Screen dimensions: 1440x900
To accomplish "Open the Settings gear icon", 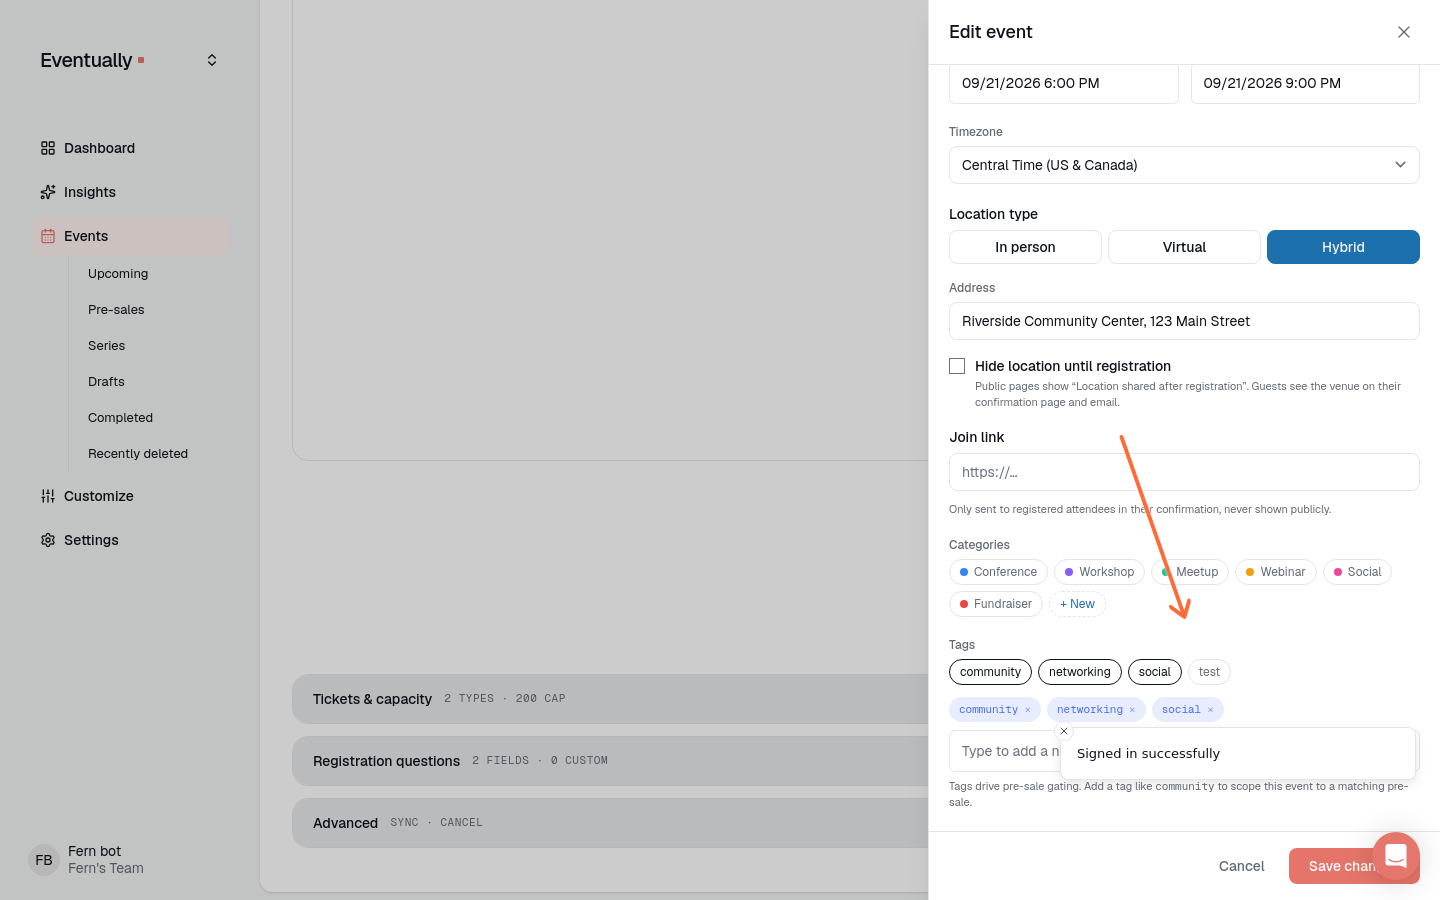I will click(48, 540).
